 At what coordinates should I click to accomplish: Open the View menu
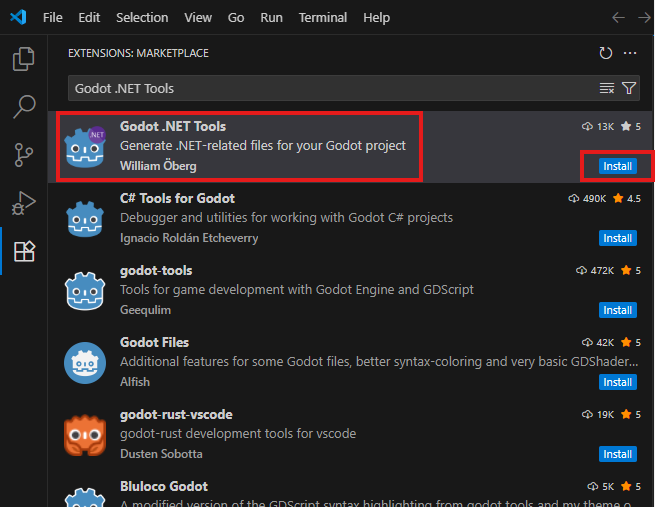tap(198, 18)
